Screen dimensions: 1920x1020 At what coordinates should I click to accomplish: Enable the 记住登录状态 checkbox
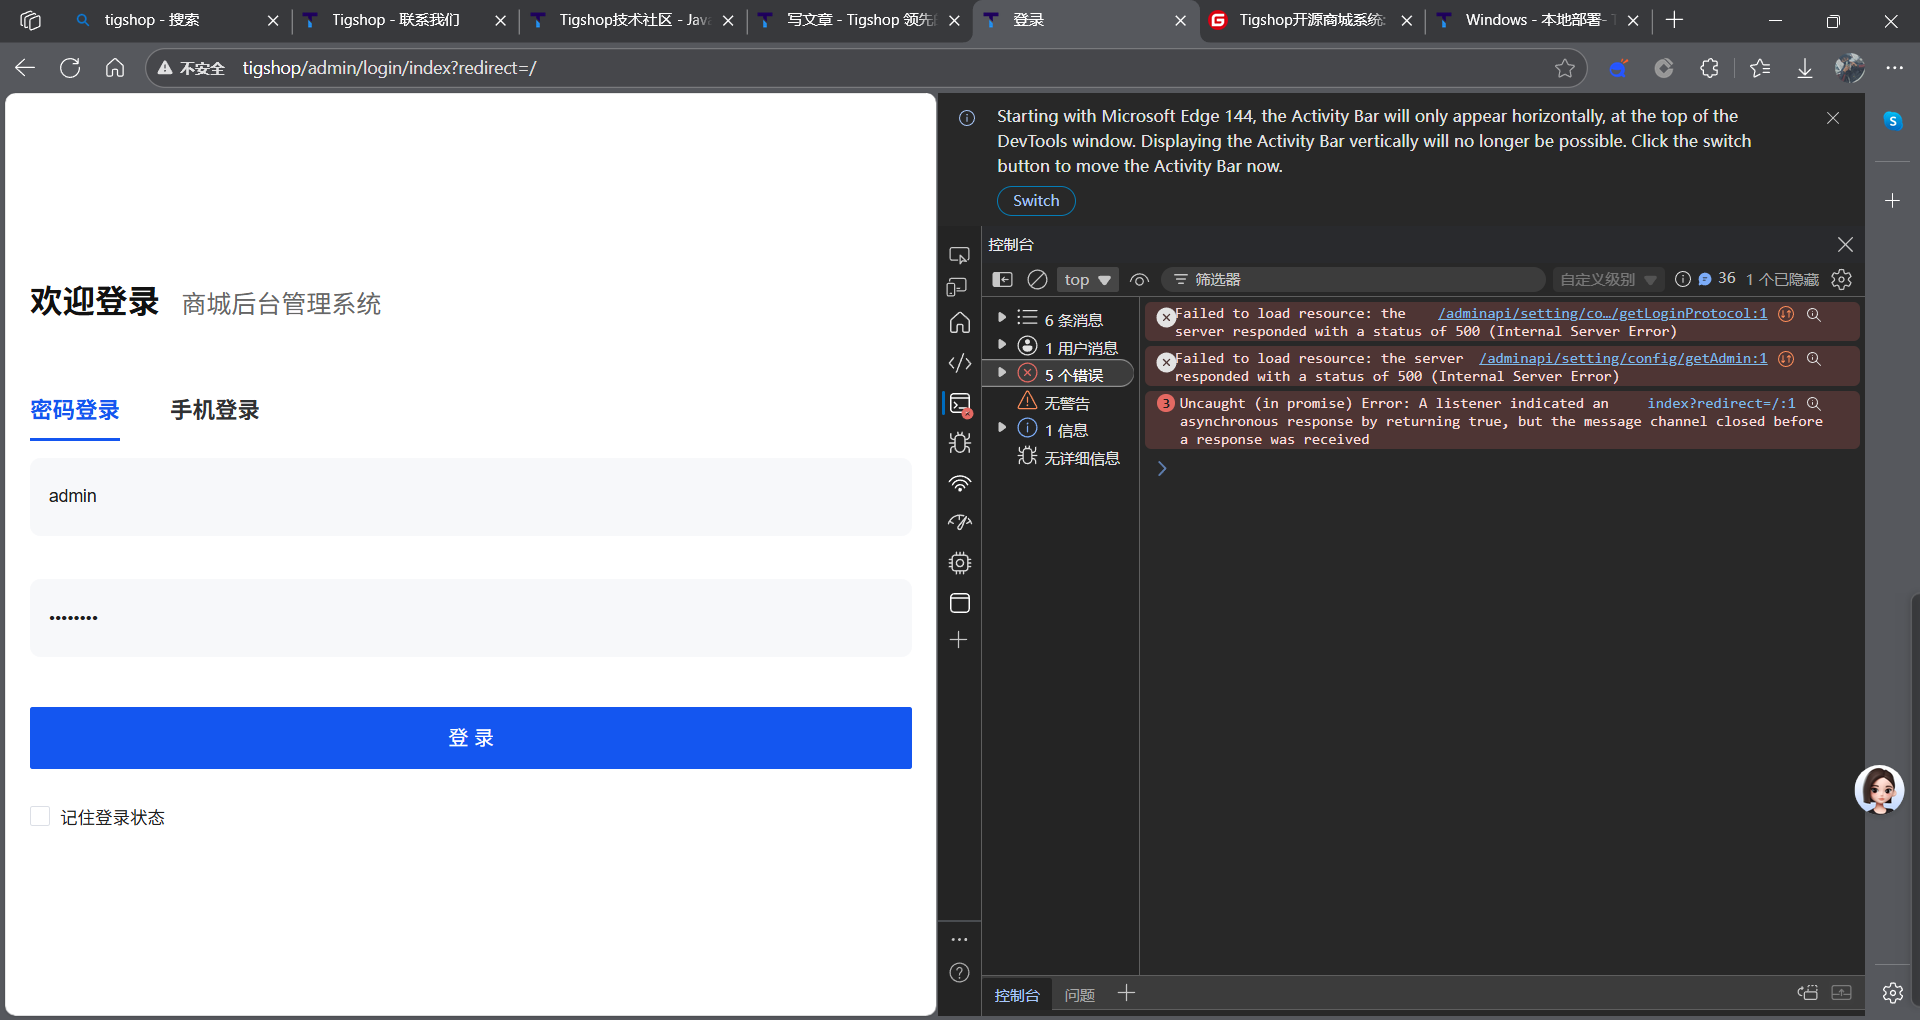click(40, 816)
